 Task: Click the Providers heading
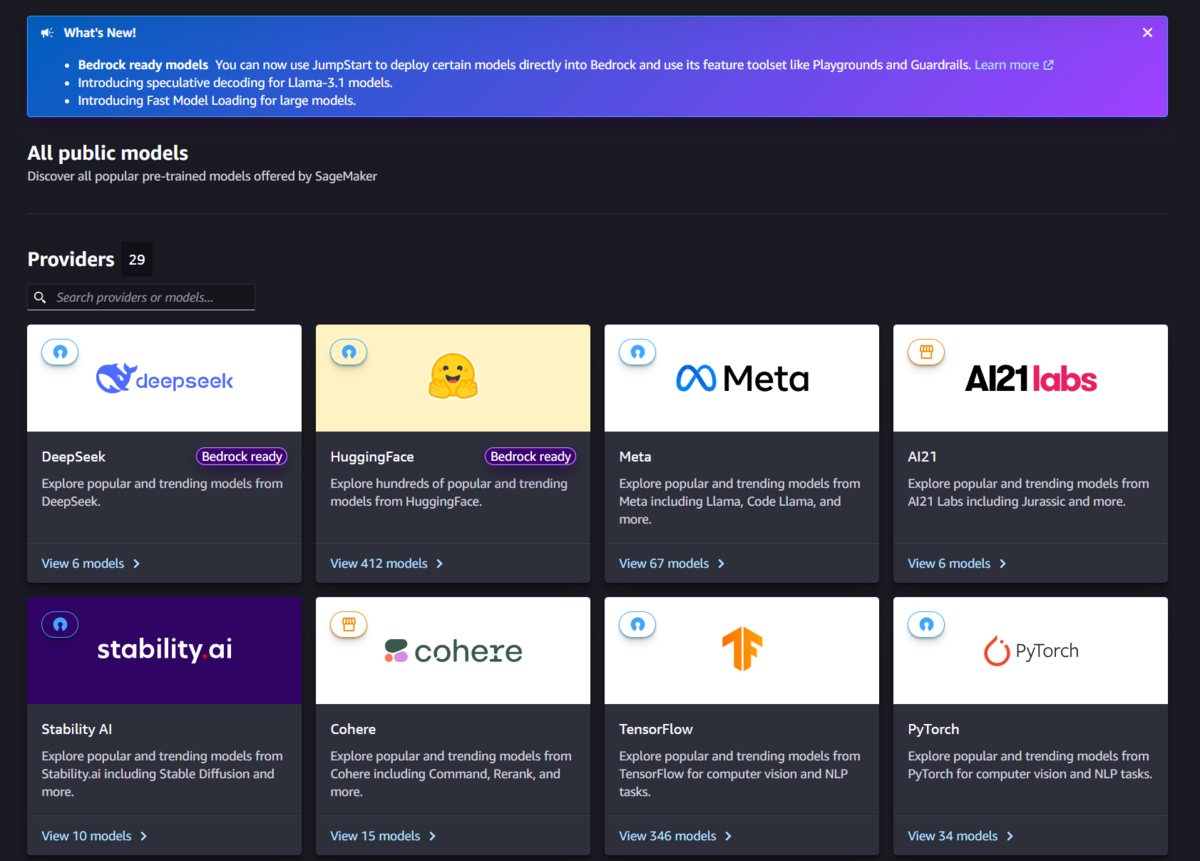click(71, 259)
